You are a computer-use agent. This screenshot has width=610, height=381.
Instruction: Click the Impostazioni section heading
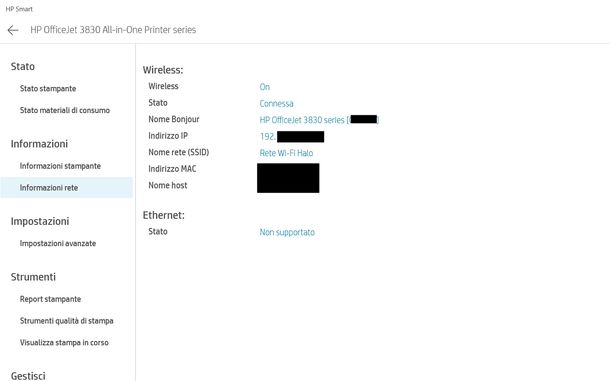(x=40, y=221)
